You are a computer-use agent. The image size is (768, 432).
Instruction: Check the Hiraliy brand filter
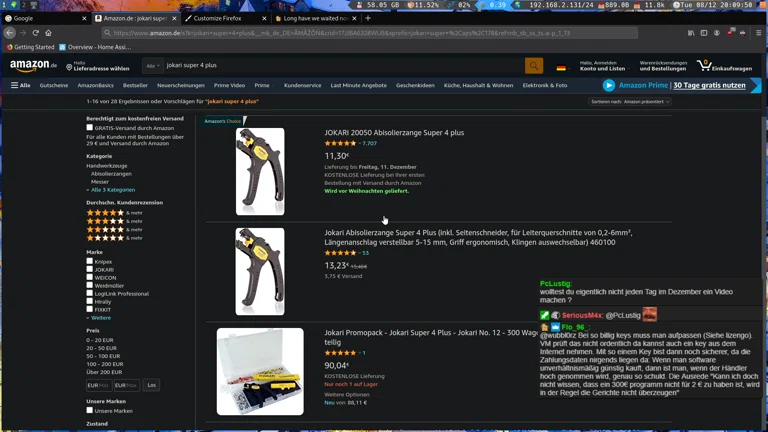pyautogui.click(x=90, y=301)
